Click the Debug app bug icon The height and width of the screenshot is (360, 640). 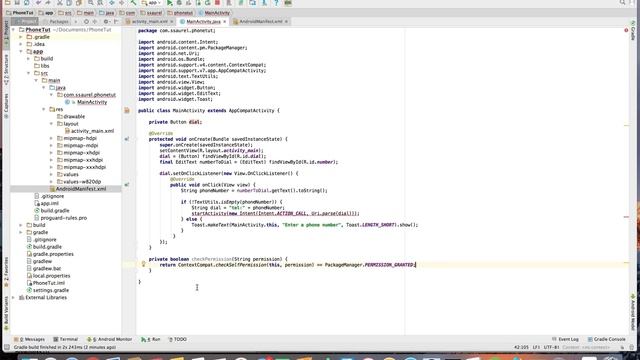tap(179, 2)
